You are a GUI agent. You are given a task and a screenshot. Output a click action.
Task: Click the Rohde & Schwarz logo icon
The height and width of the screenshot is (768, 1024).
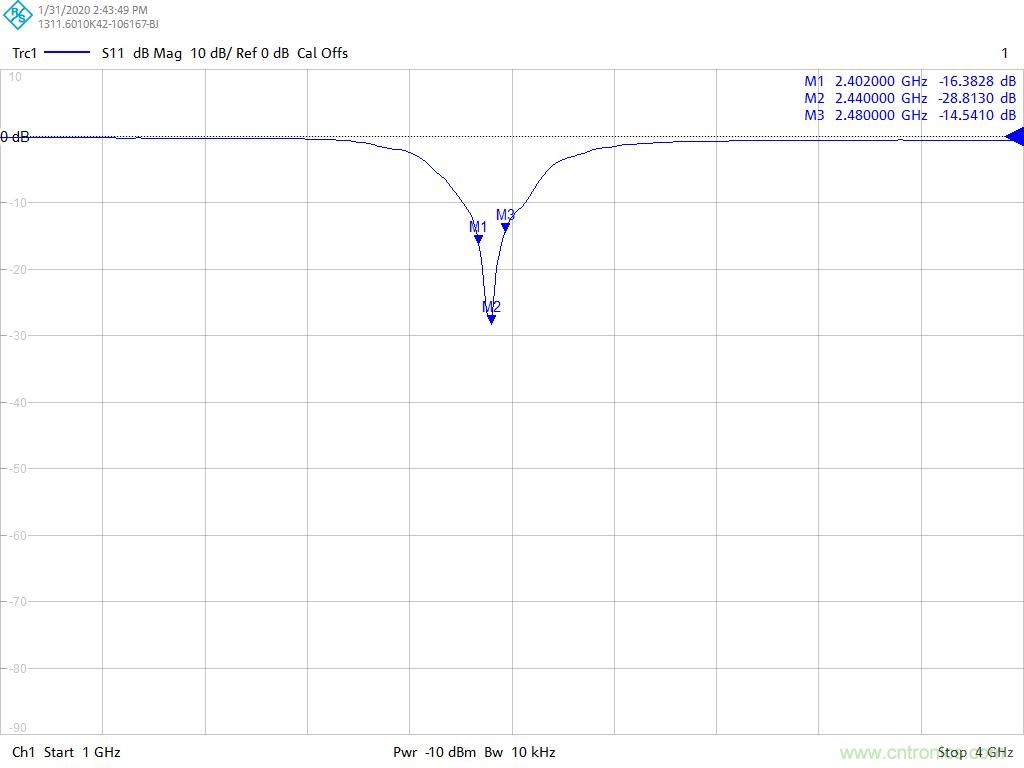pos(19,16)
